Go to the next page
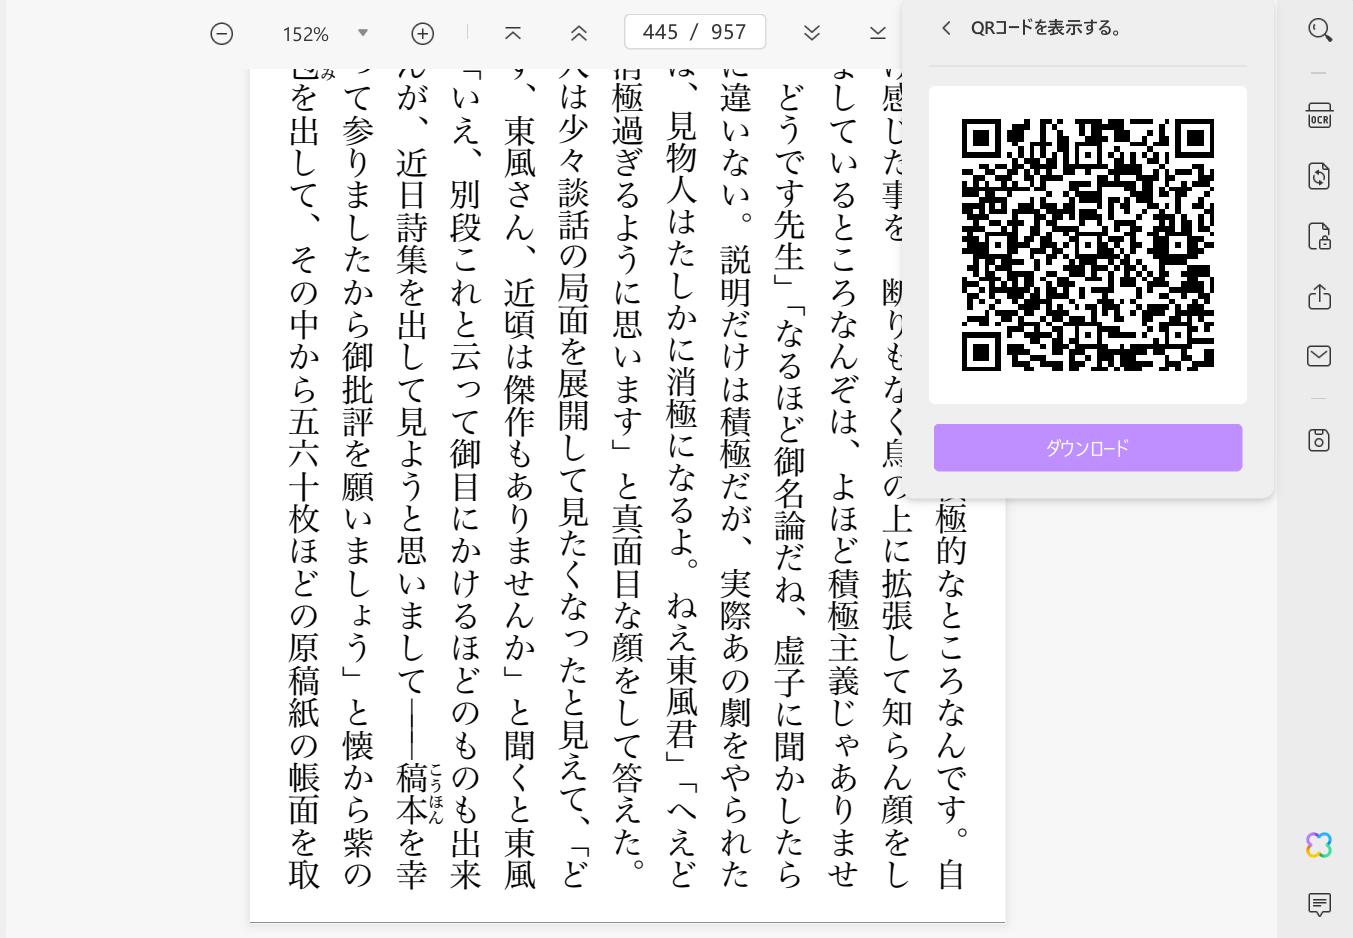The width and height of the screenshot is (1353, 938). click(x=812, y=33)
